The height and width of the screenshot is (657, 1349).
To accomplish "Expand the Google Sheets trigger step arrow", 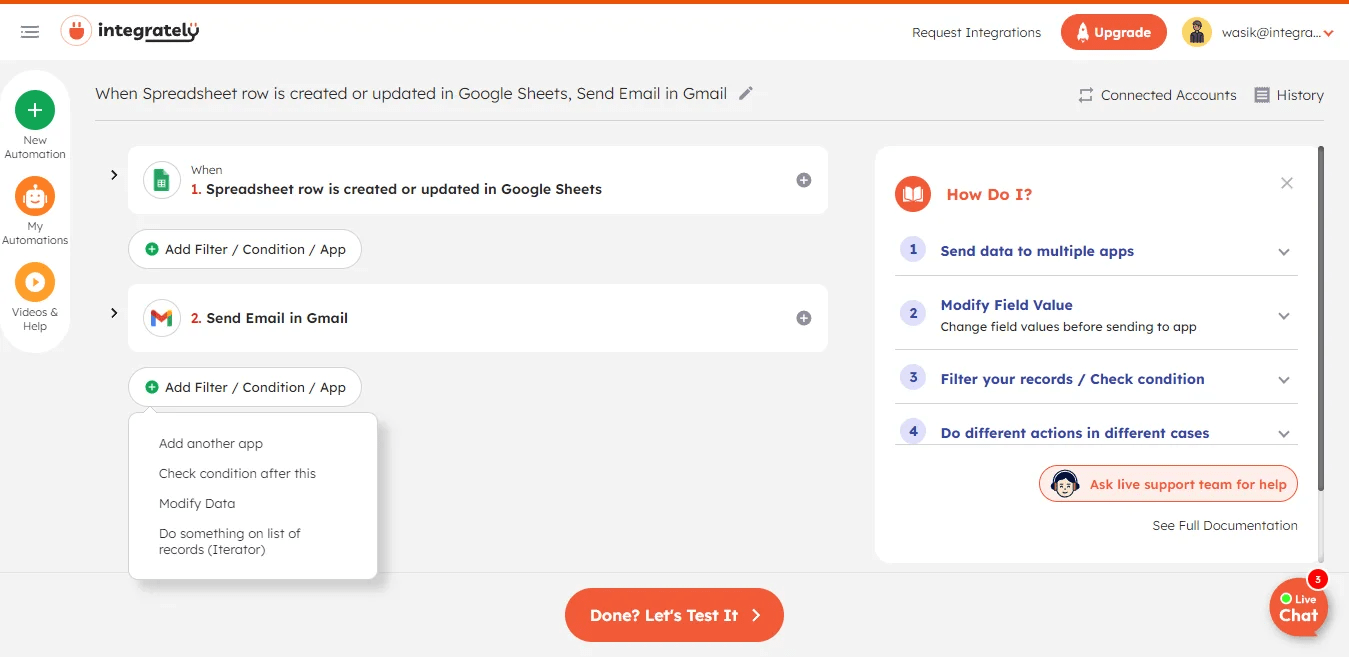I will [114, 175].
